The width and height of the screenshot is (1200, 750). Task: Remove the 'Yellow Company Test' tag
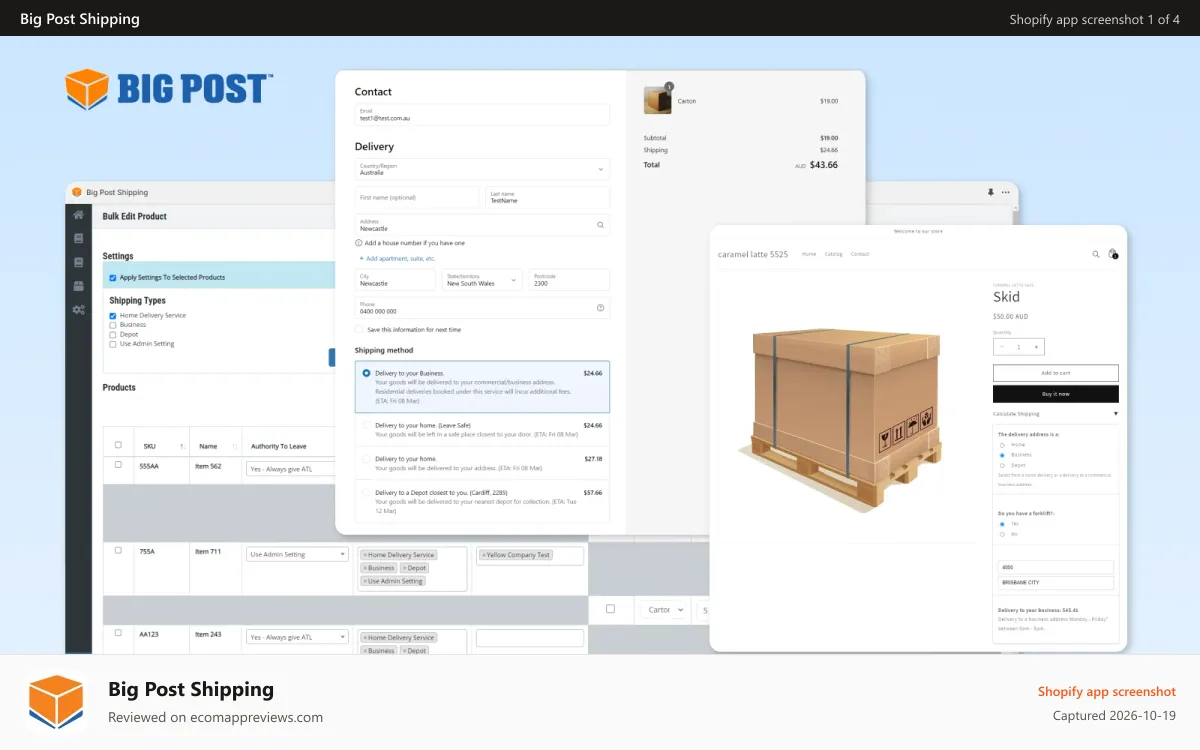click(x=484, y=555)
